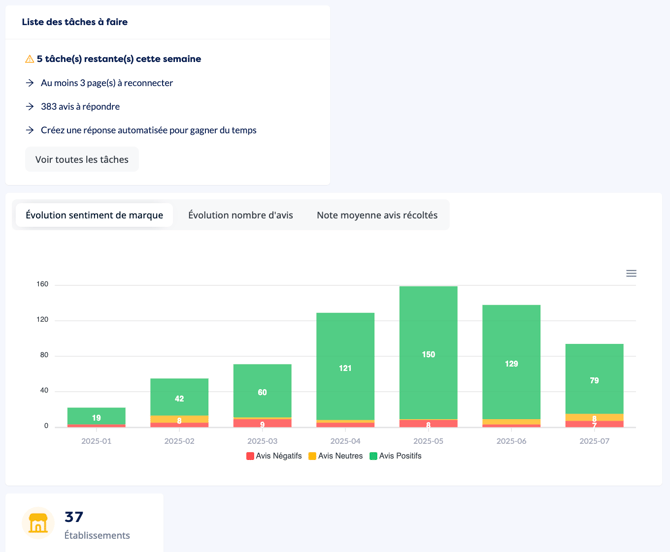Click the 'Voir toutes les tâches' button
The height and width of the screenshot is (552, 670).
[x=82, y=159]
